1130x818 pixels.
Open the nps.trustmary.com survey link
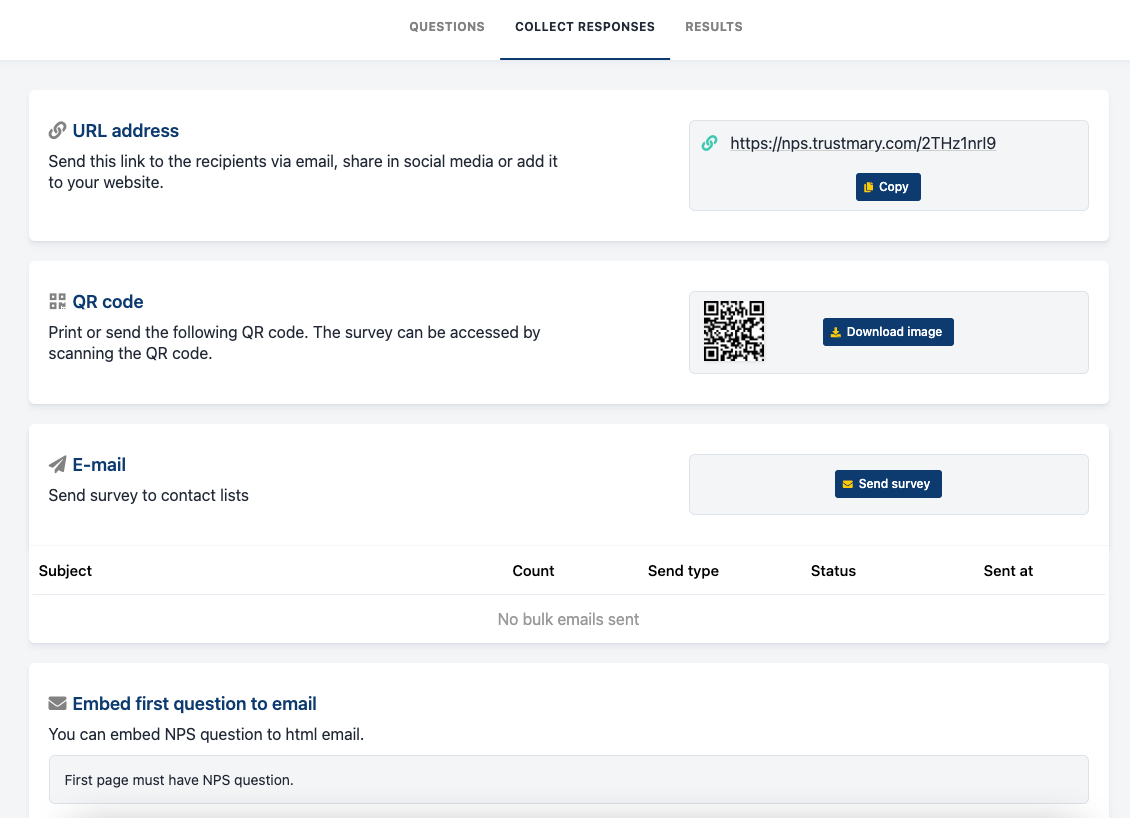point(863,143)
